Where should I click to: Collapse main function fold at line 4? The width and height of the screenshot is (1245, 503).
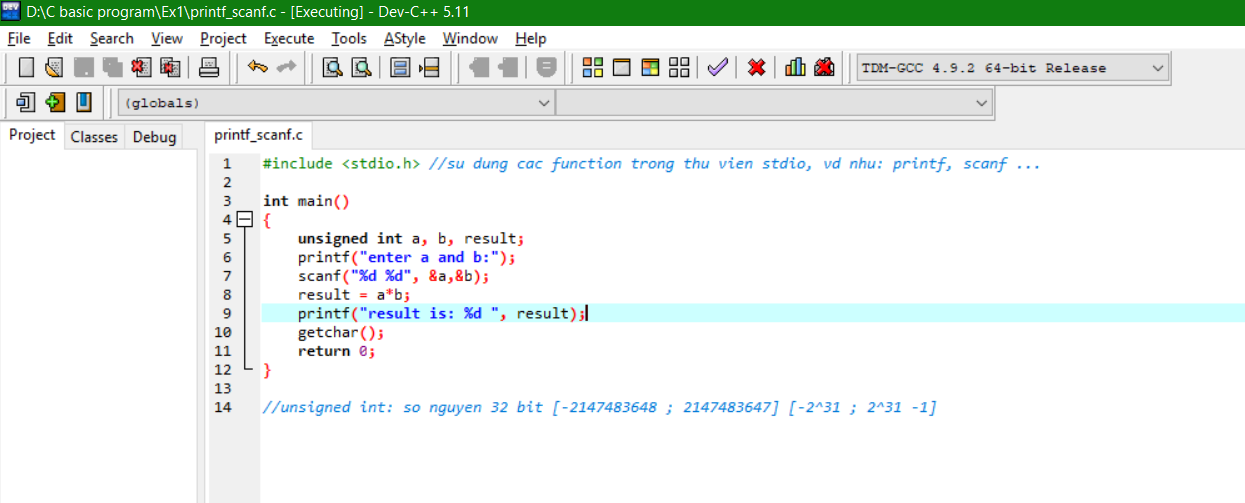pos(244,220)
